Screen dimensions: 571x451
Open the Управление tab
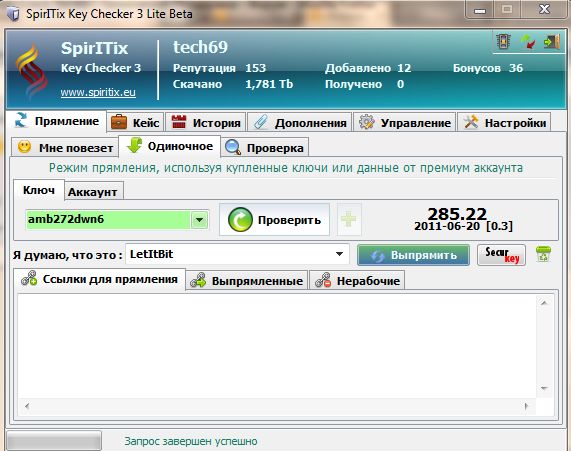(x=405, y=123)
